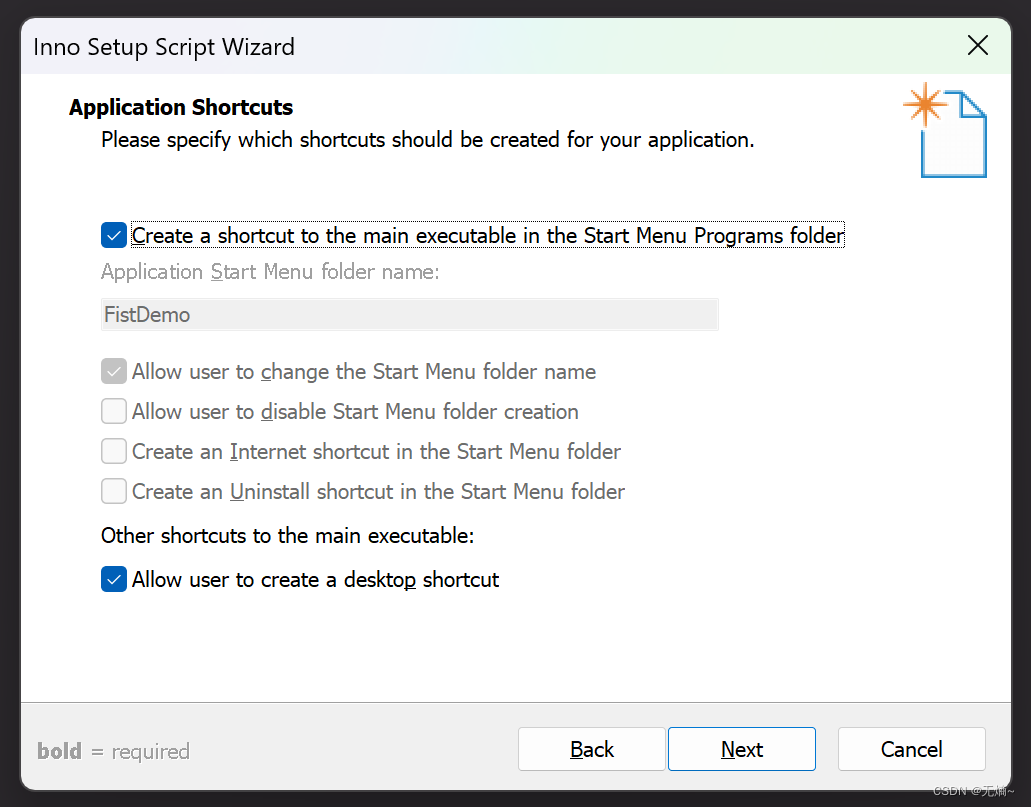Click the Next button
The width and height of the screenshot is (1031, 807).
pos(741,748)
